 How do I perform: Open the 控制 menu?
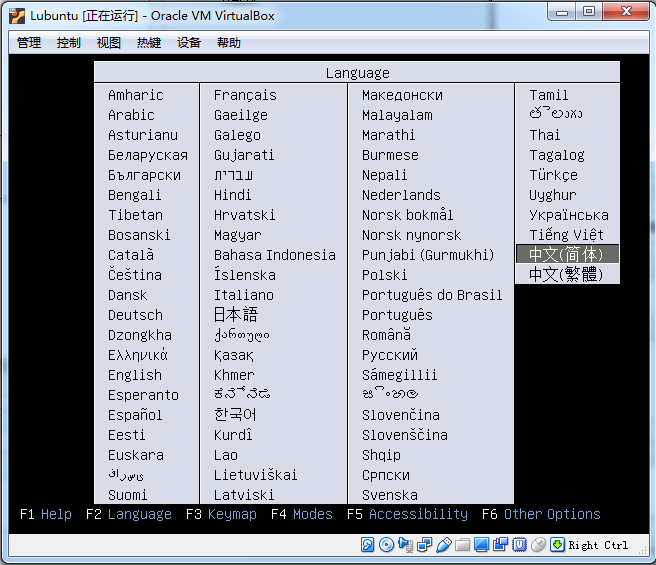(69, 43)
